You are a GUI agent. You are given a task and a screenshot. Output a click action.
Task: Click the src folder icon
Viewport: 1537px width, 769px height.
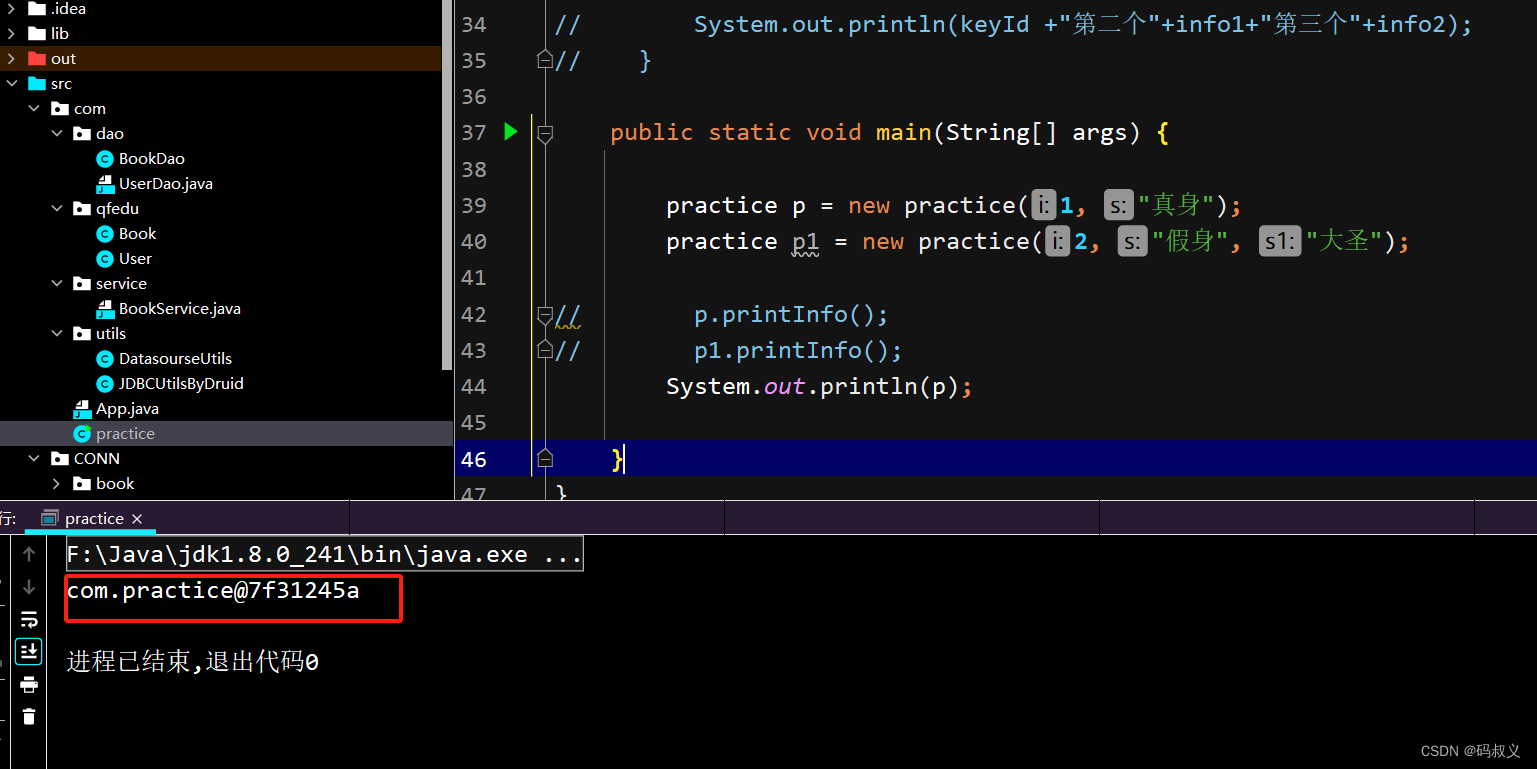(37, 84)
